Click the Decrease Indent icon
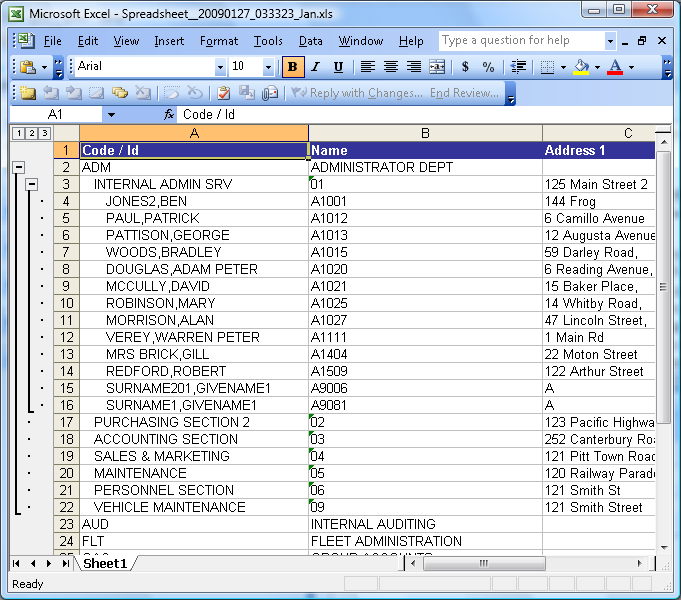681x600 pixels. coord(518,67)
